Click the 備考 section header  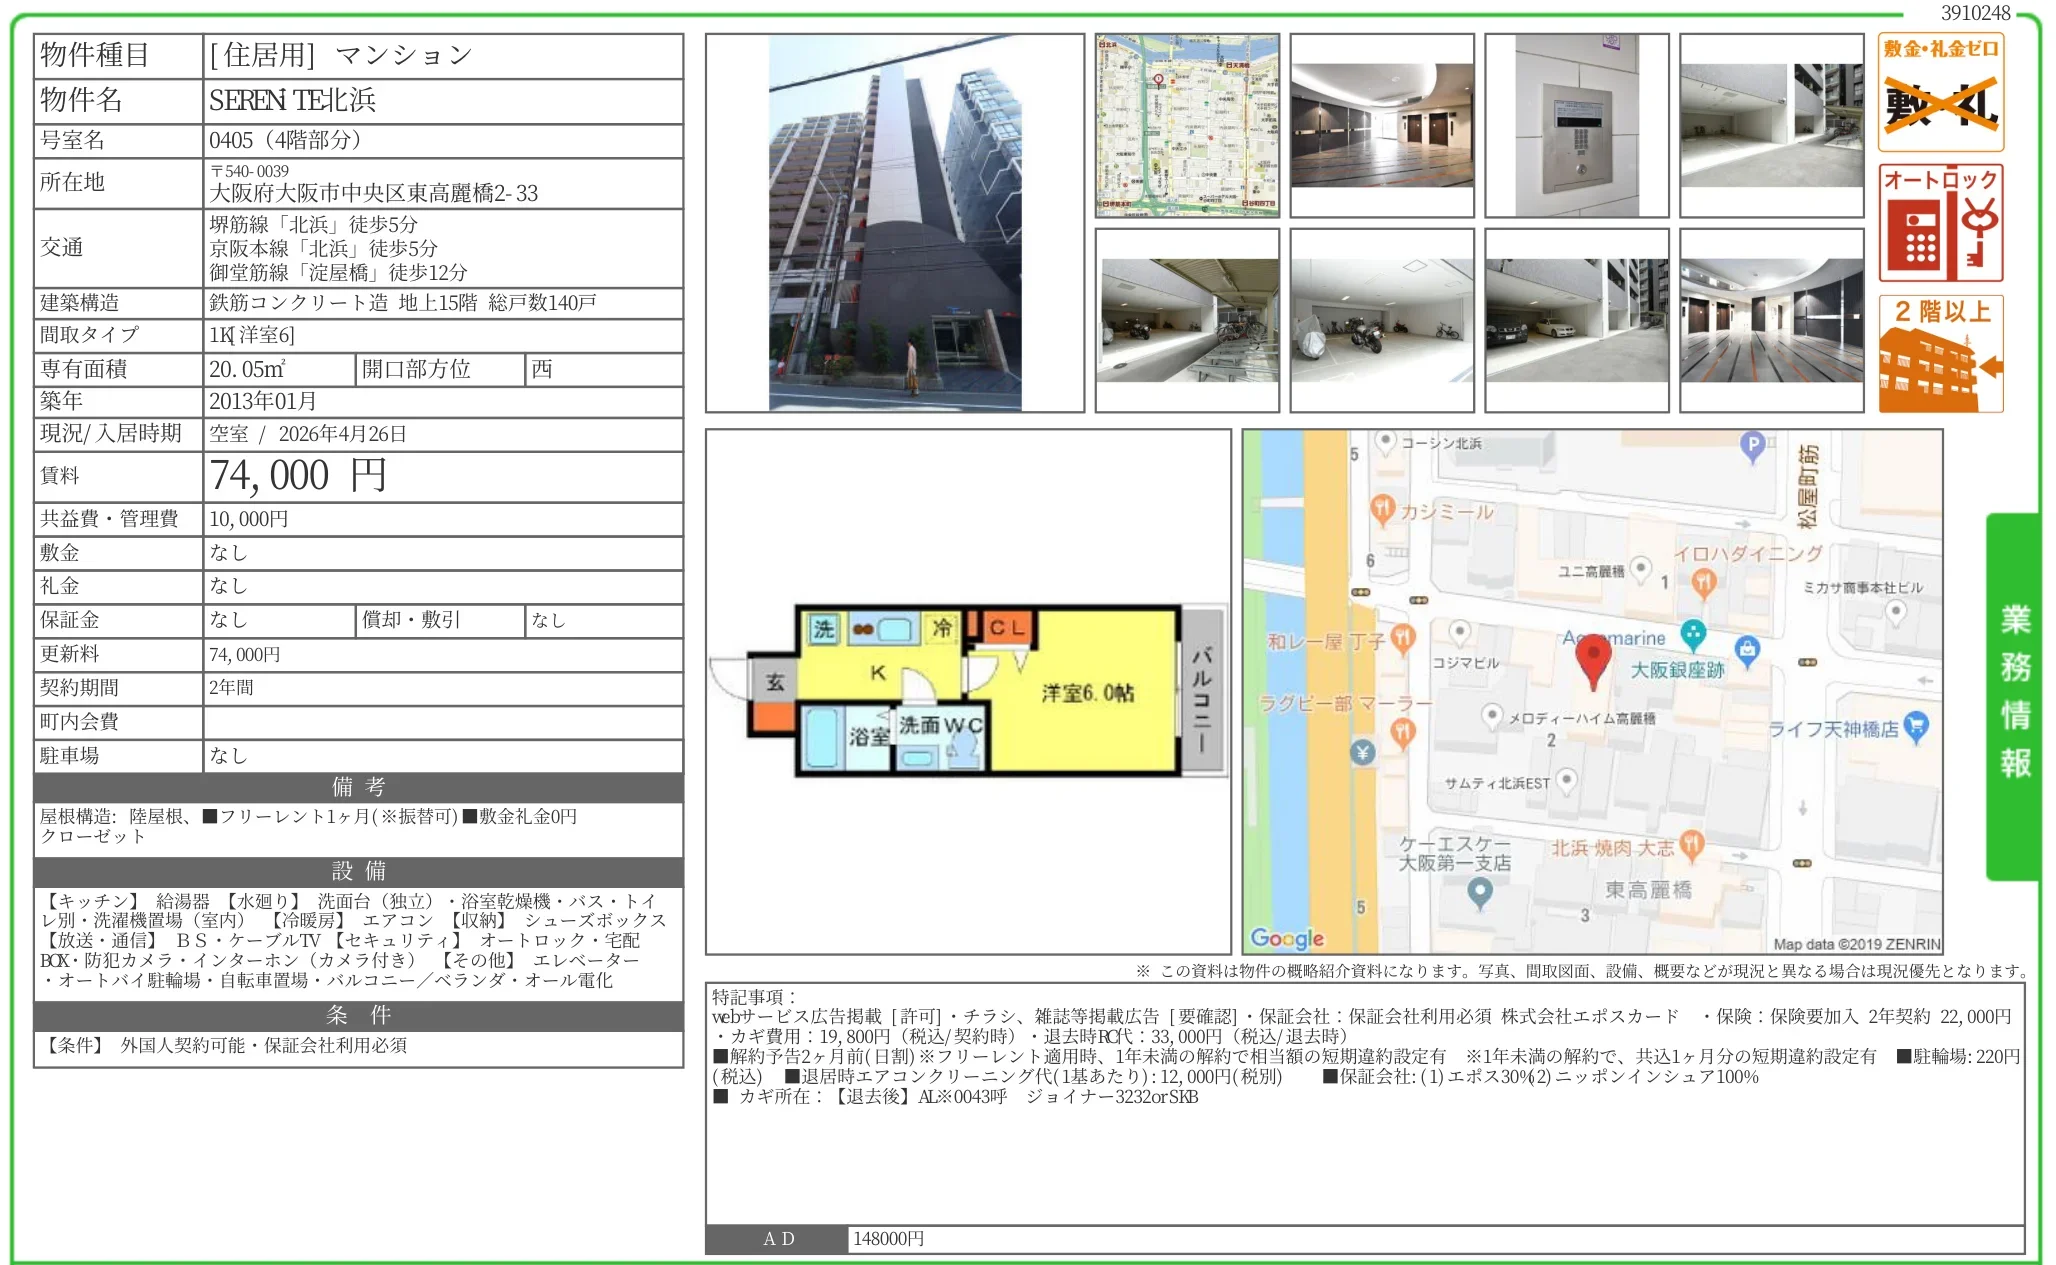[355, 787]
